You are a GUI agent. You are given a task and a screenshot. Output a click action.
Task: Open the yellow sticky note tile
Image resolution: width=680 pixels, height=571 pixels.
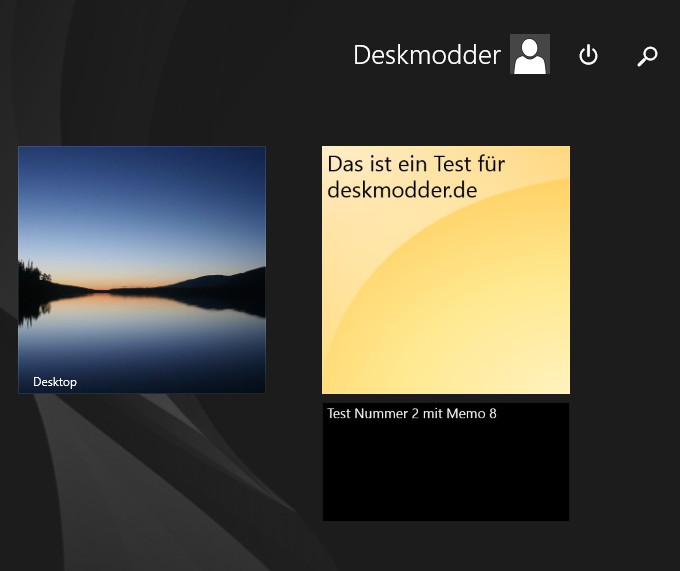446,270
